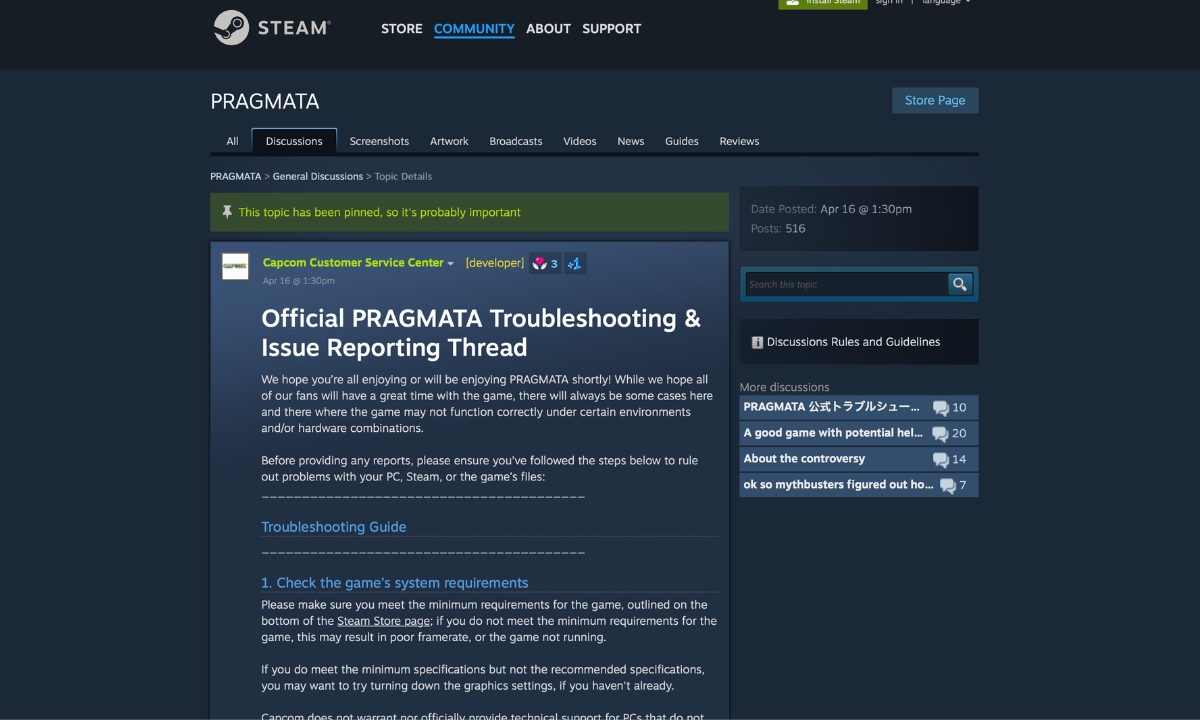The width and height of the screenshot is (1200, 720).
Task: Click the PRAGMATA breadcrumb link
Action: 236,176
